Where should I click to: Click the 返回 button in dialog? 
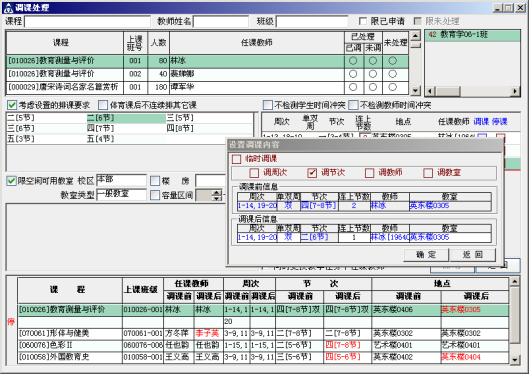coord(473,255)
